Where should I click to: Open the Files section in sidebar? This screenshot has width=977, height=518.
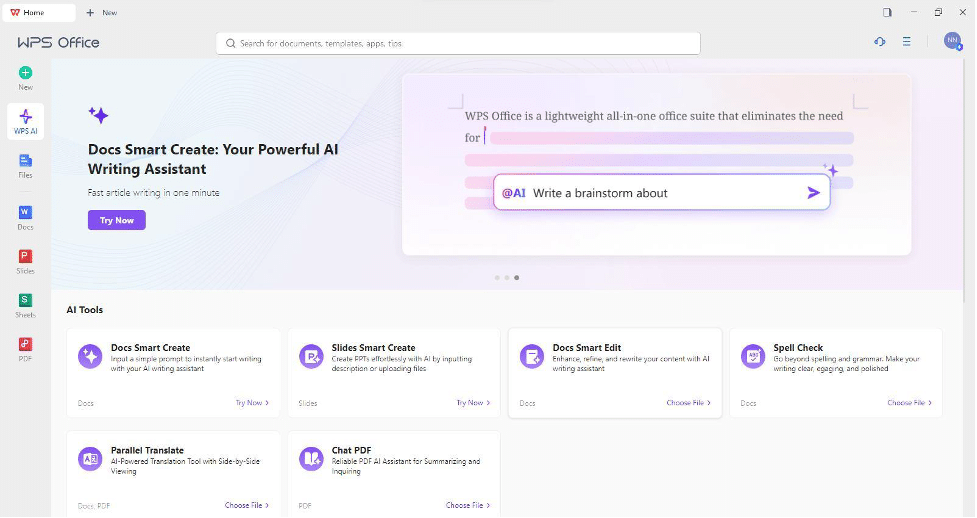point(26,166)
